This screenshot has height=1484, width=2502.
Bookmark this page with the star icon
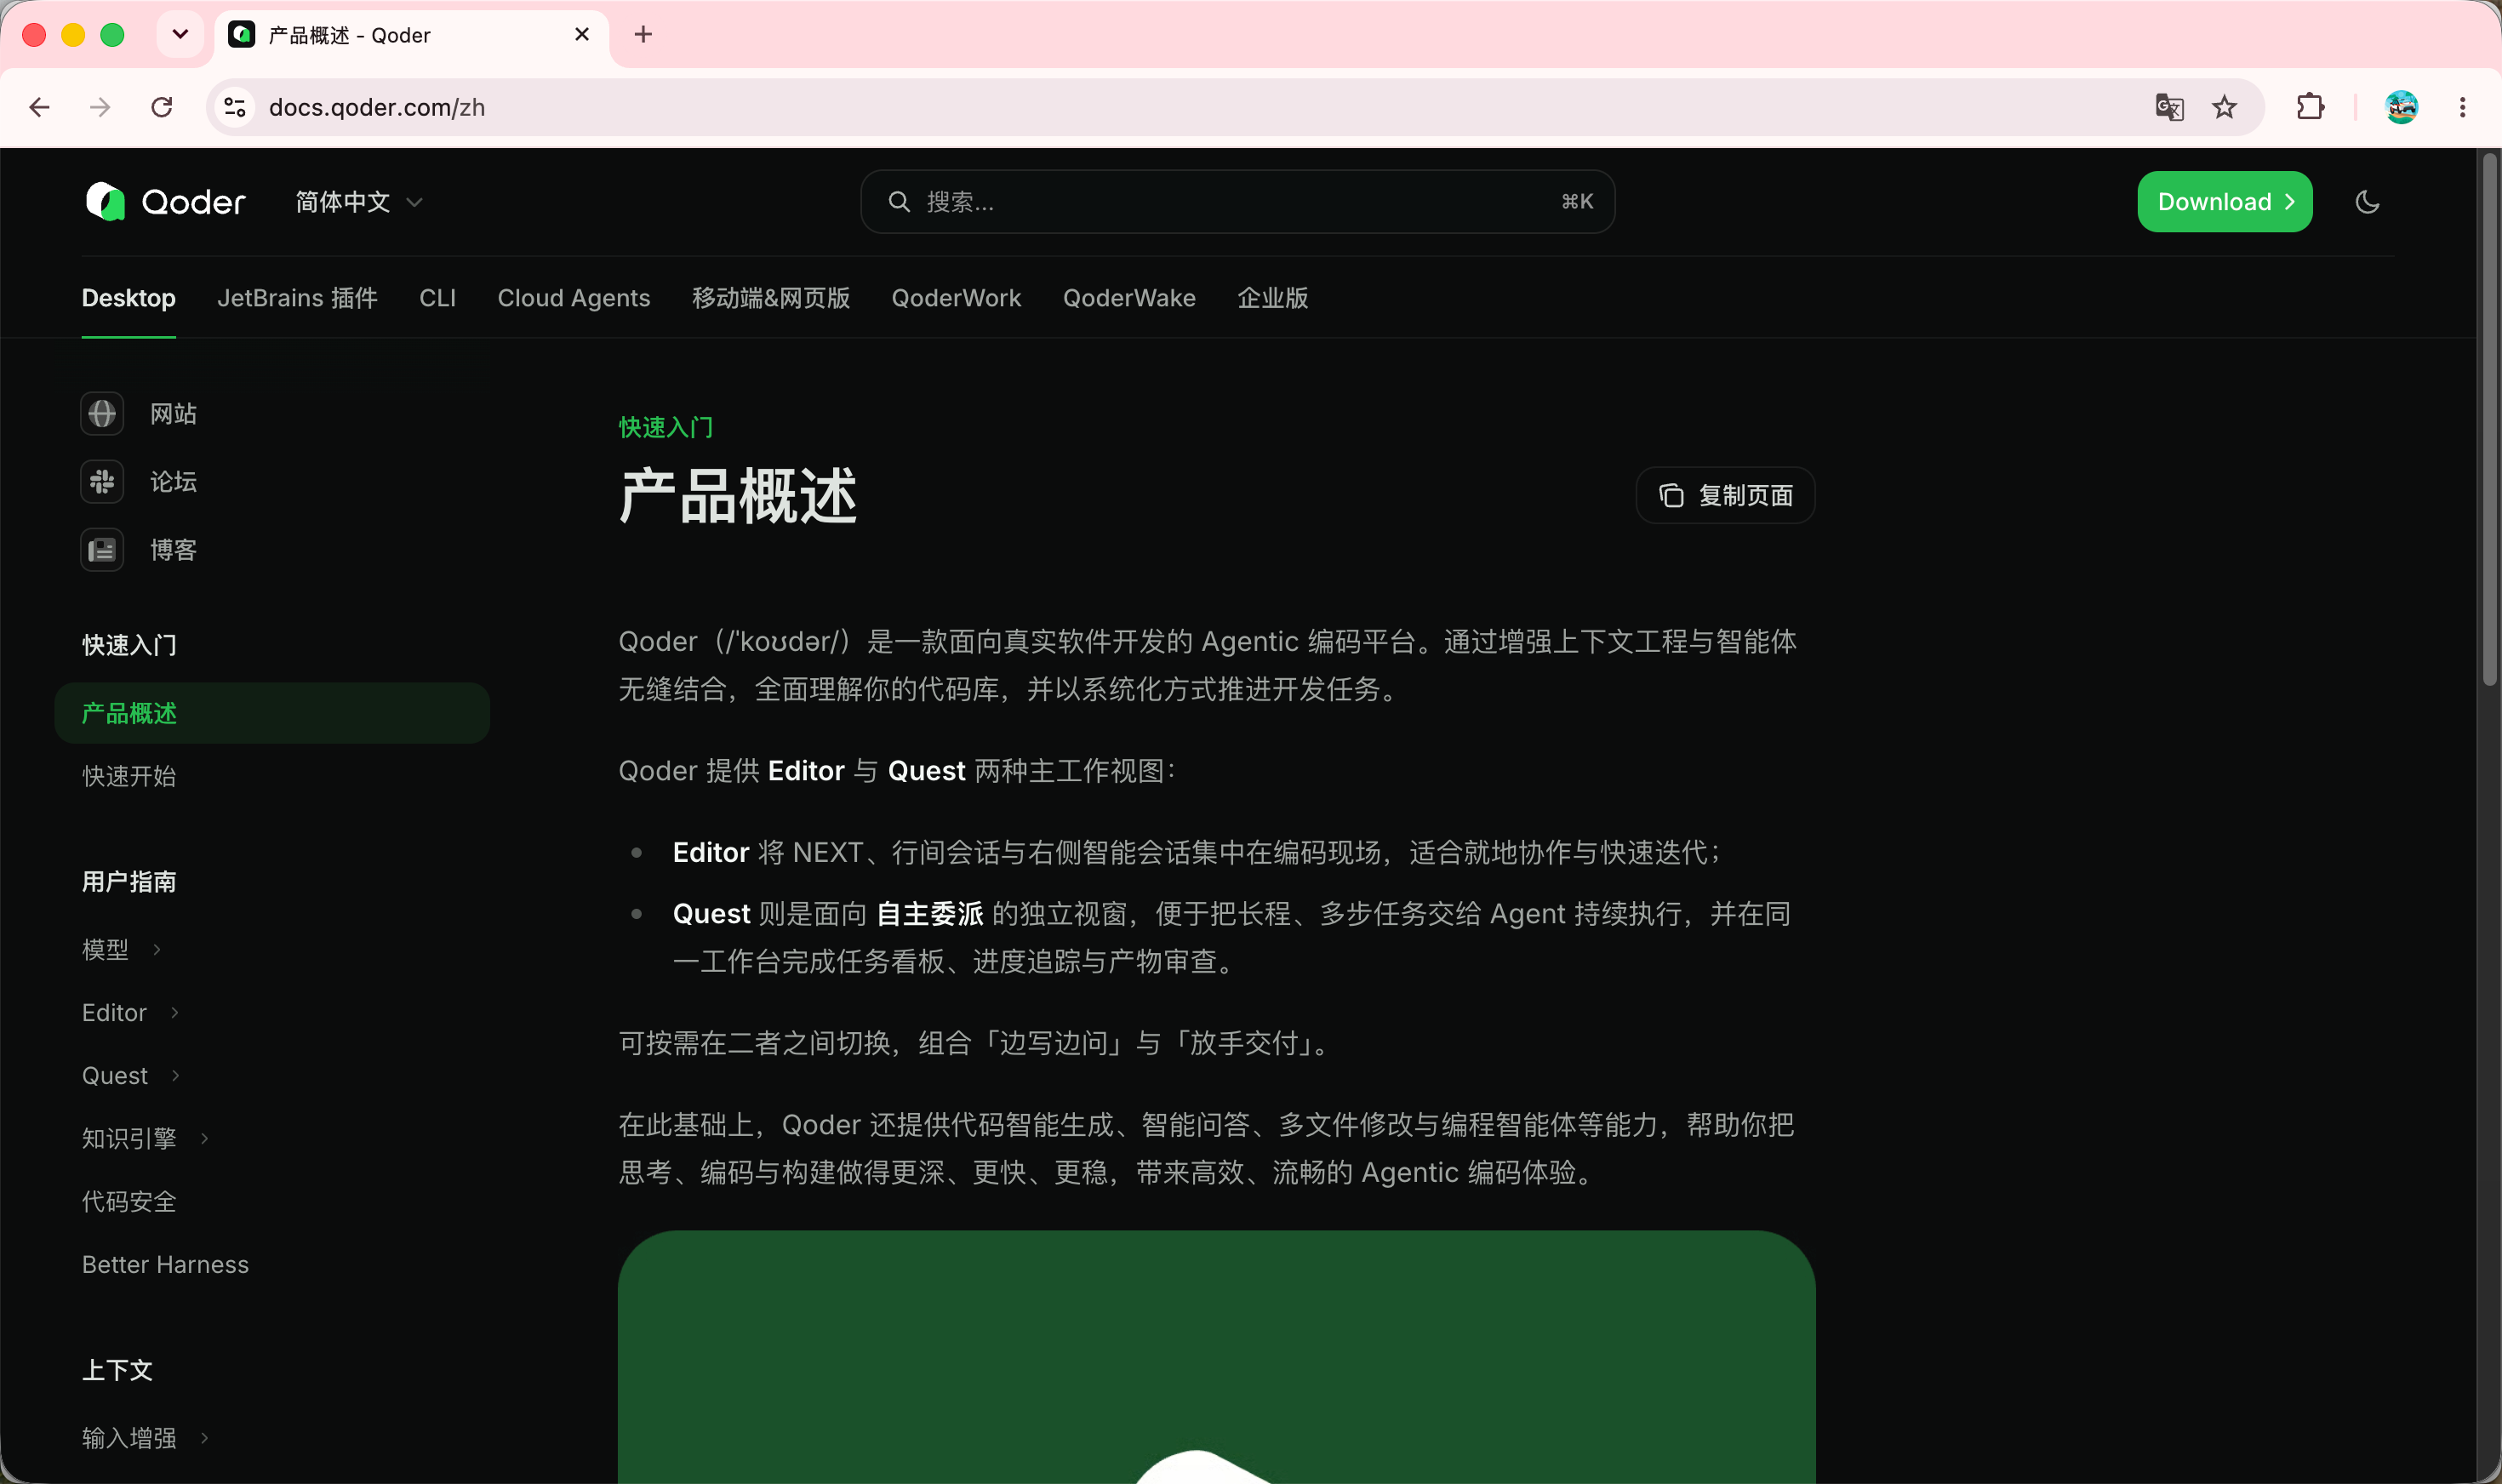click(x=2224, y=107)
